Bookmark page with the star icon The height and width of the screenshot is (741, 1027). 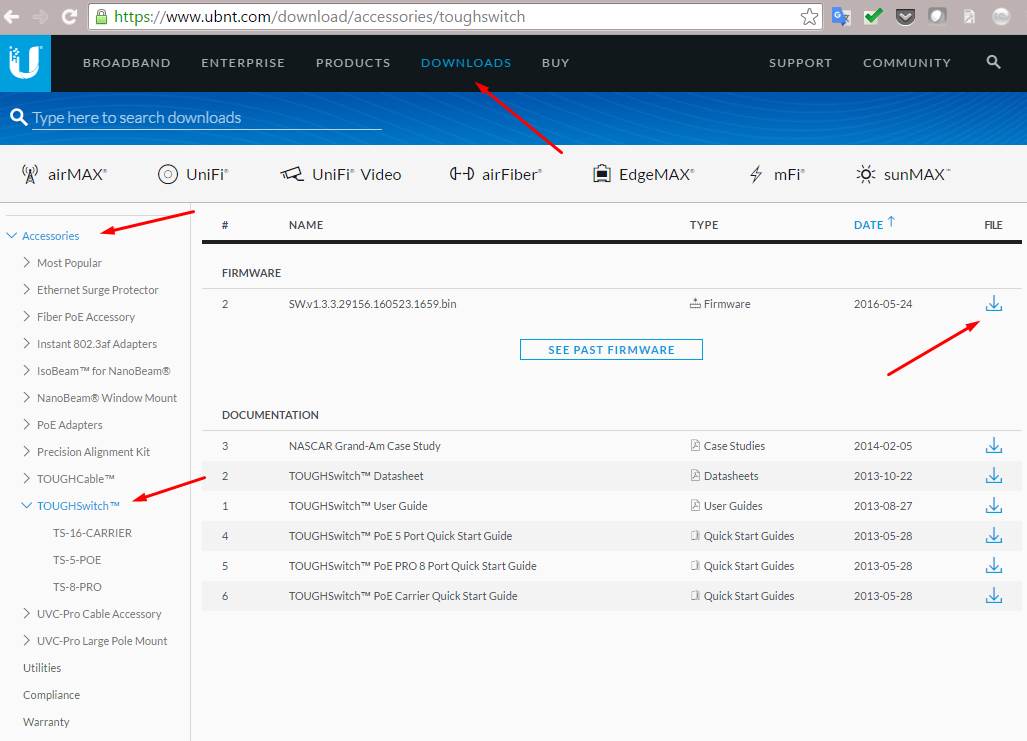[x=809, y=17]
